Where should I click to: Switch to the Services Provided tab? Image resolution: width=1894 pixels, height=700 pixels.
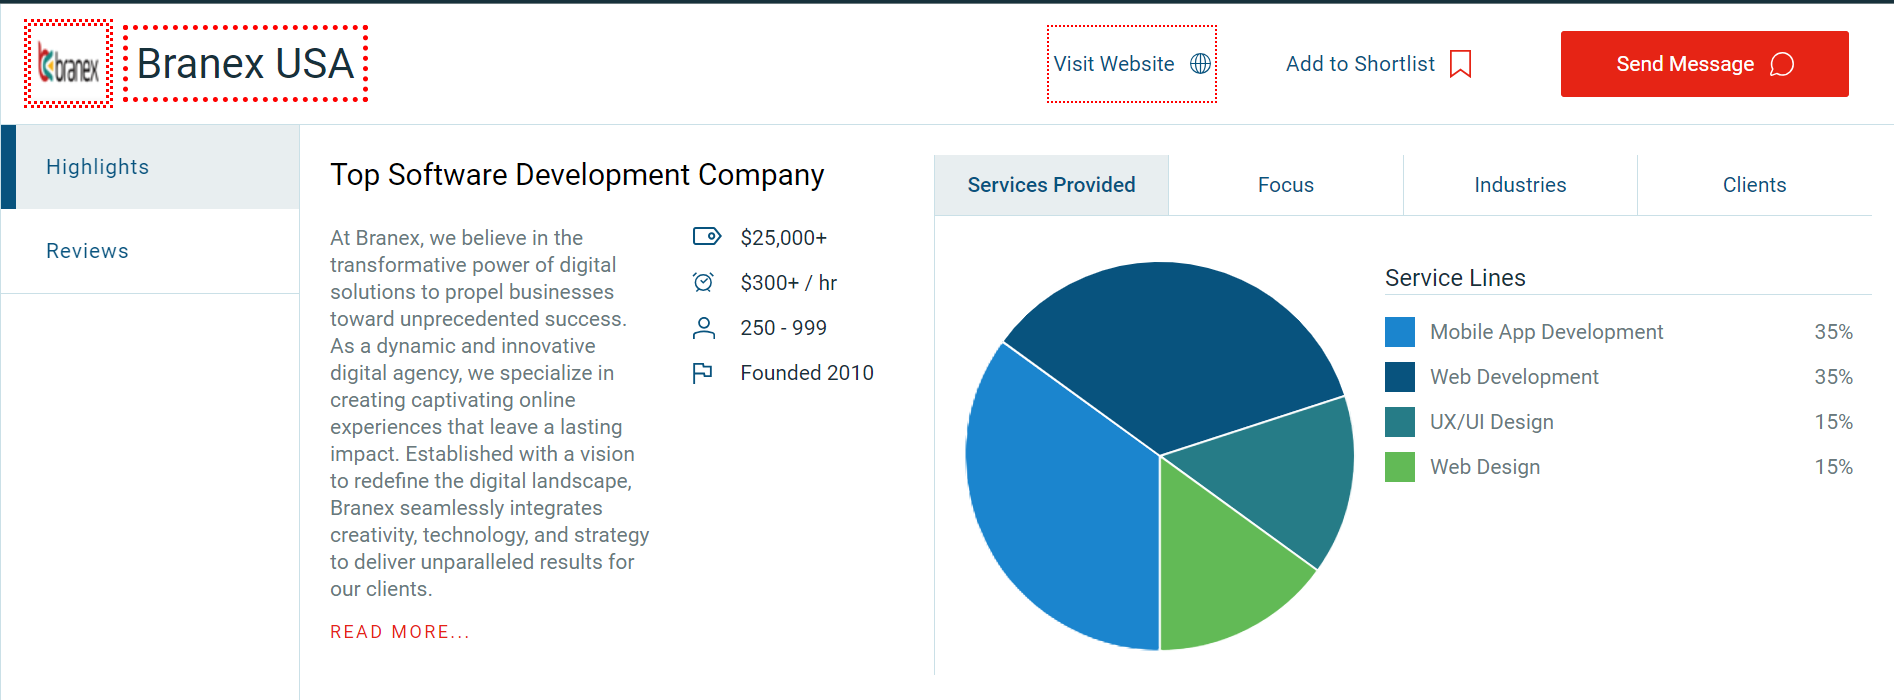[1051, 185]
